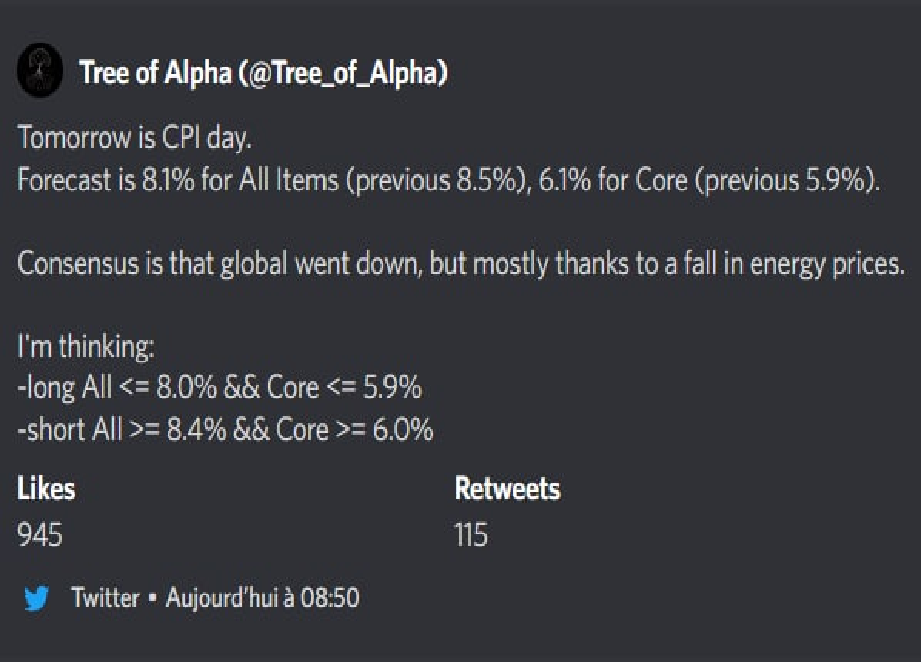This screenshot has height=662, width=921.
Task: Click 'Core <= 5.9%' in long line
Action: point(344,388)
